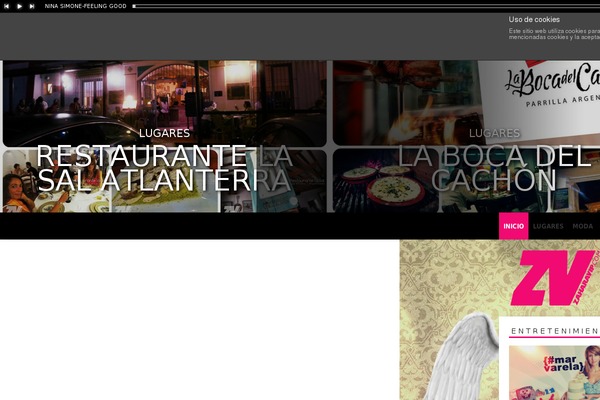Open the LUGARES menu item in navigation bar
The width and height of the screenshot is (600, 400).
pos(548,226)
